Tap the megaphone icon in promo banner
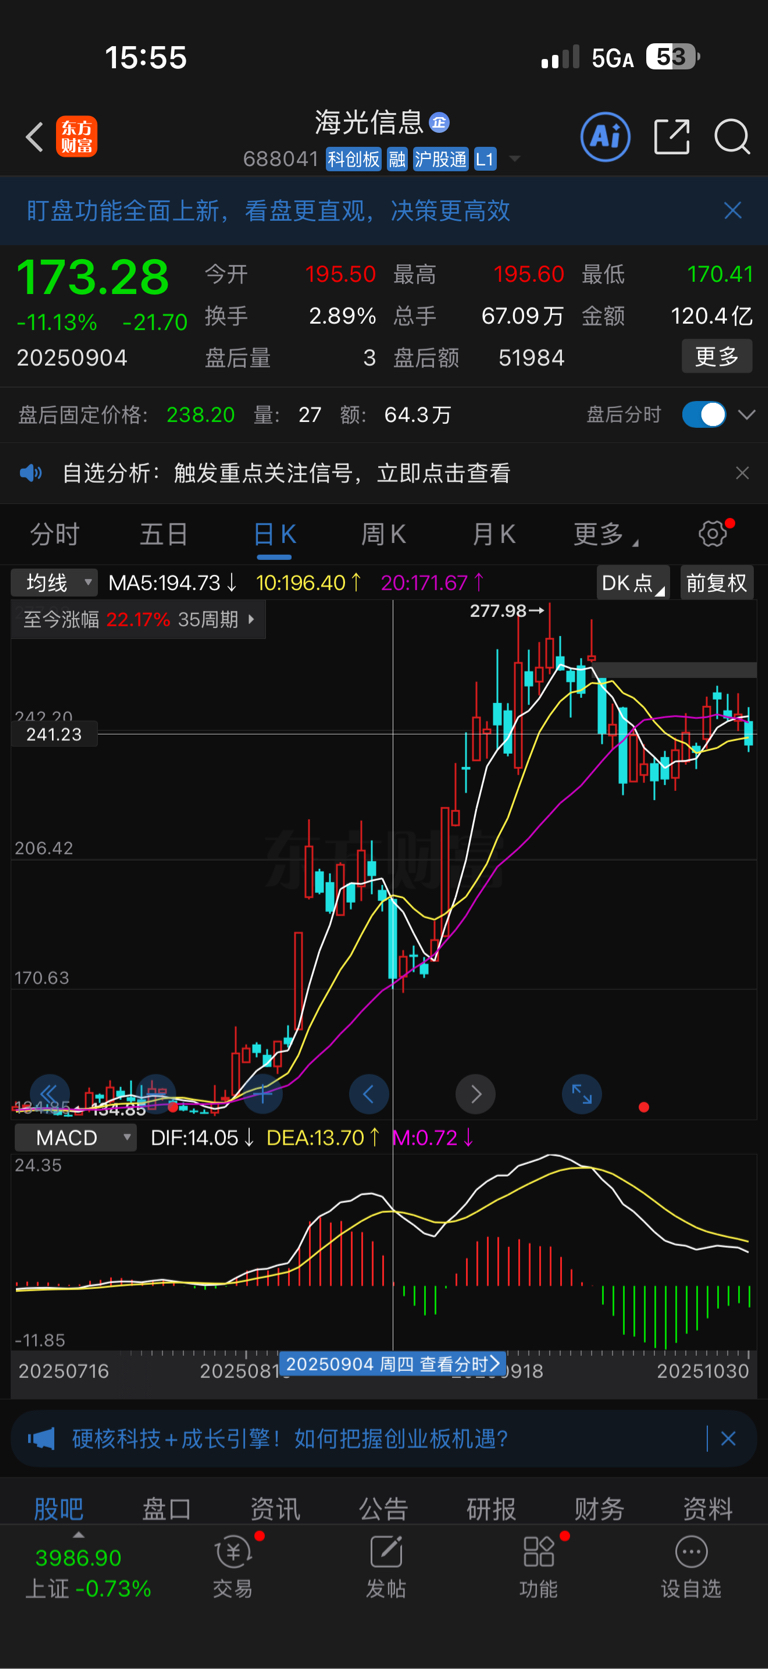Screen dimensions: 768x1669 click(x=41, y=1439)
